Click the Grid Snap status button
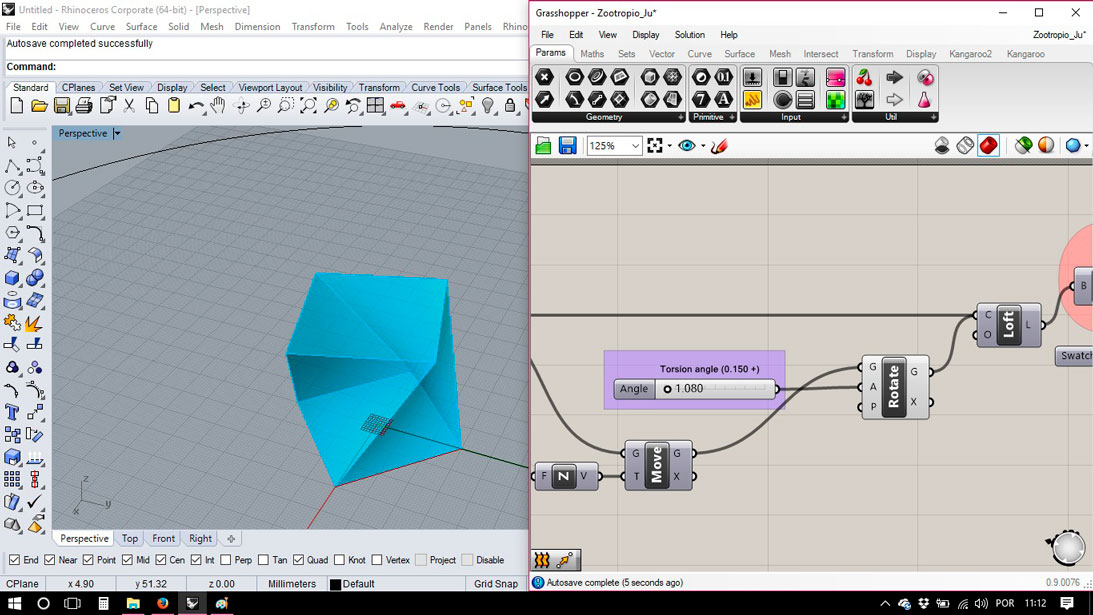 coord(496,584)
